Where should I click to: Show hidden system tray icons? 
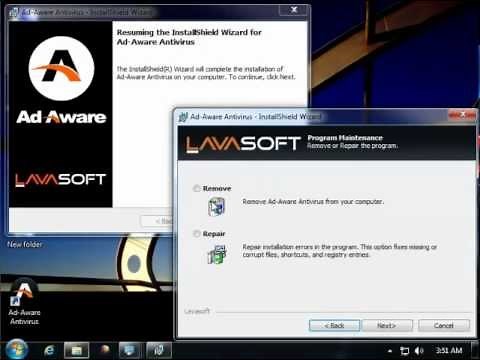390,351
